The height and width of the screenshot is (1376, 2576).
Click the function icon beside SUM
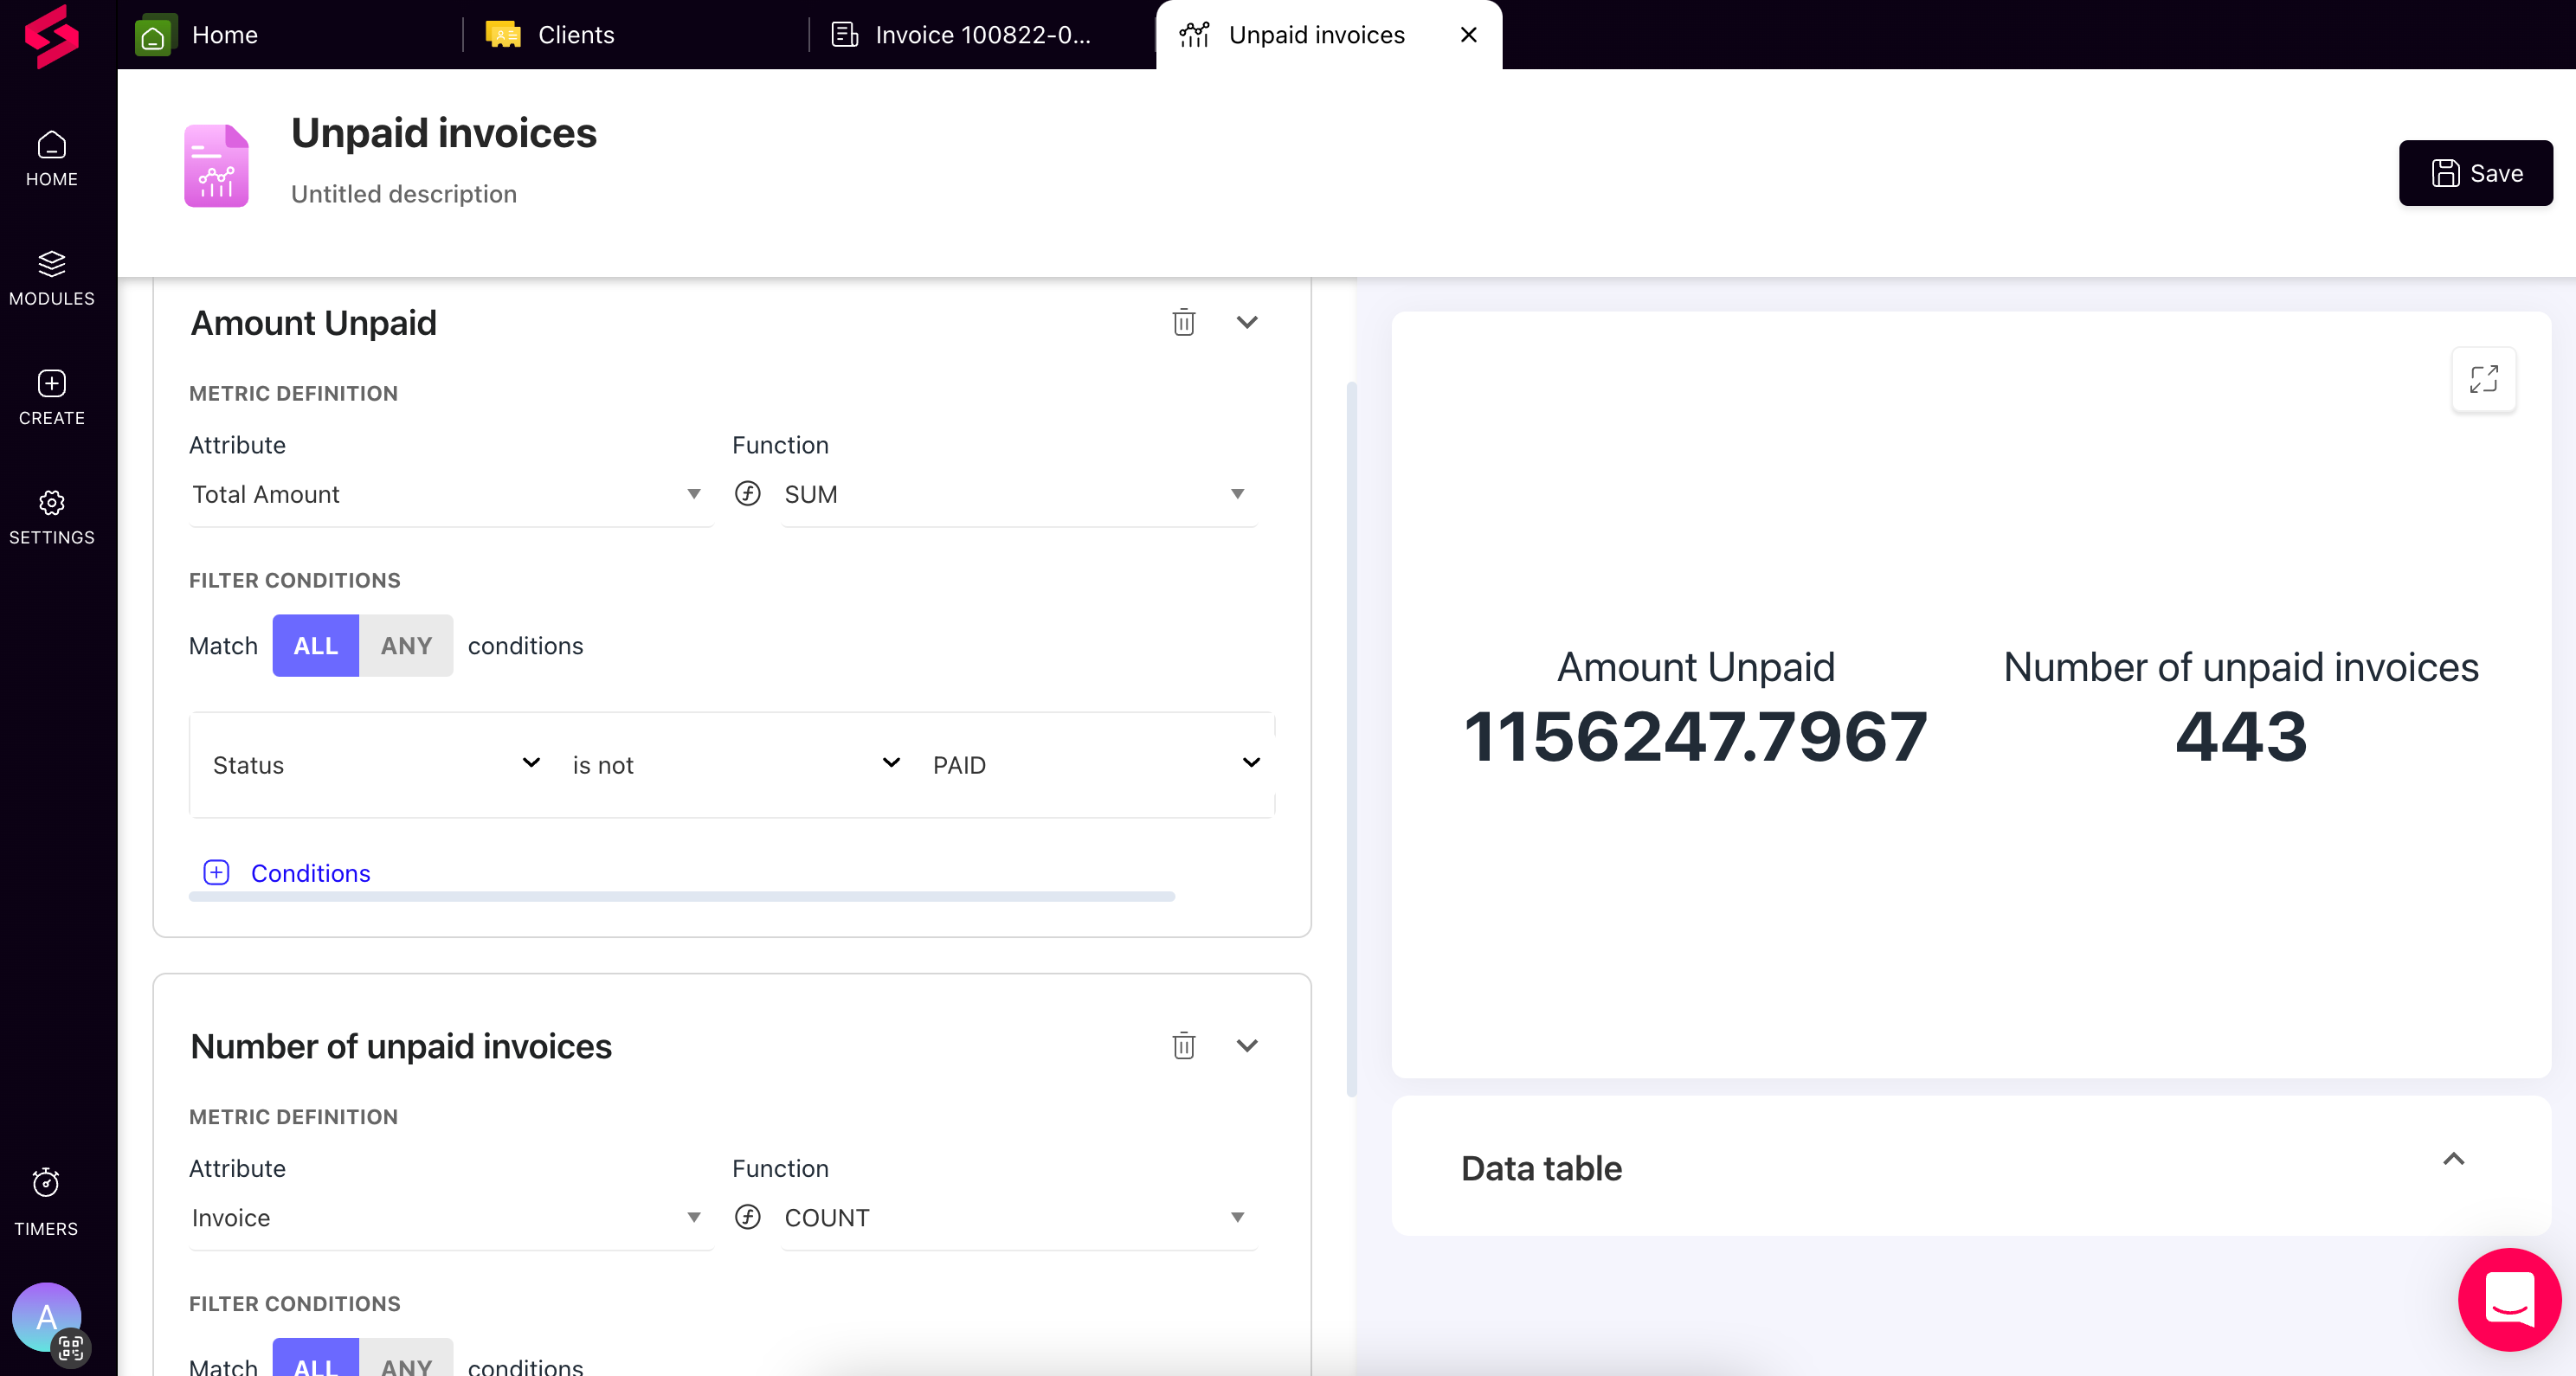coord(748,493)
